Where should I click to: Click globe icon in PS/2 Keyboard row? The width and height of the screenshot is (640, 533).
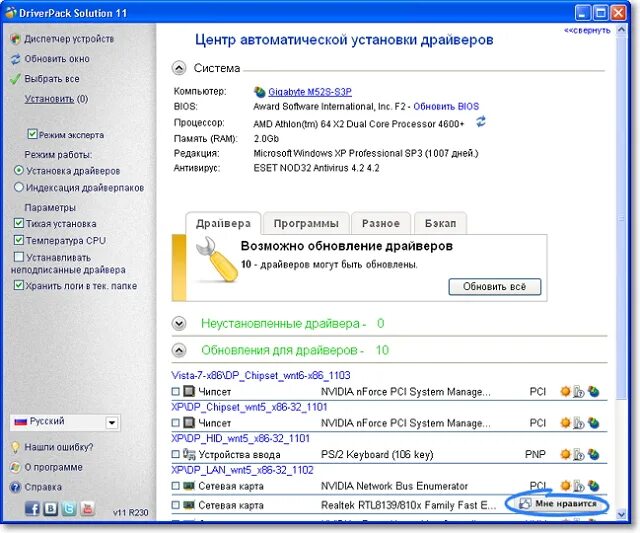coord(593,454)
